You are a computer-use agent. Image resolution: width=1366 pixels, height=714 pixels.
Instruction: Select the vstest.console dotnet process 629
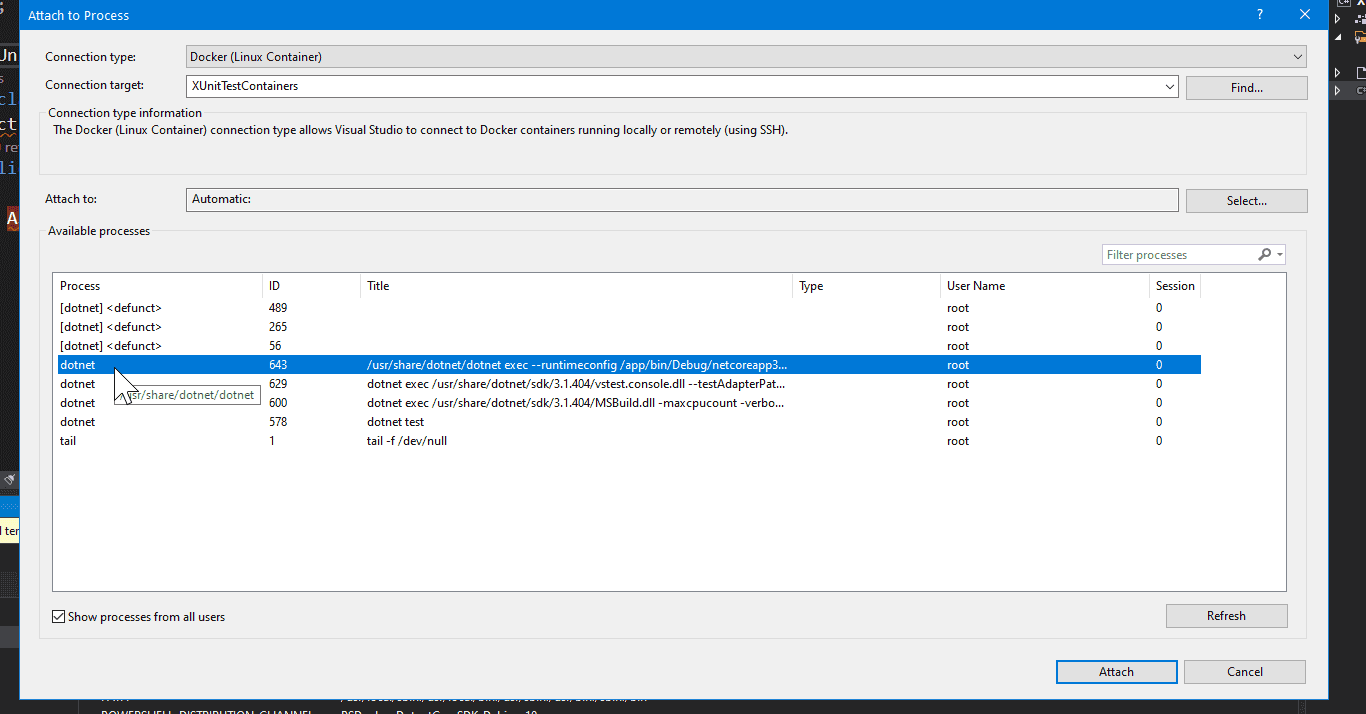(x=575, y=384)
